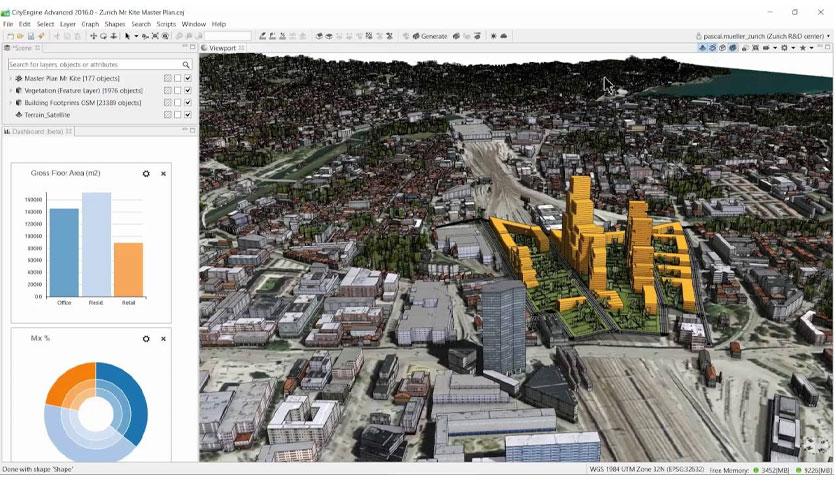
Task: Open the Layer menu
Action: (68, 24)
